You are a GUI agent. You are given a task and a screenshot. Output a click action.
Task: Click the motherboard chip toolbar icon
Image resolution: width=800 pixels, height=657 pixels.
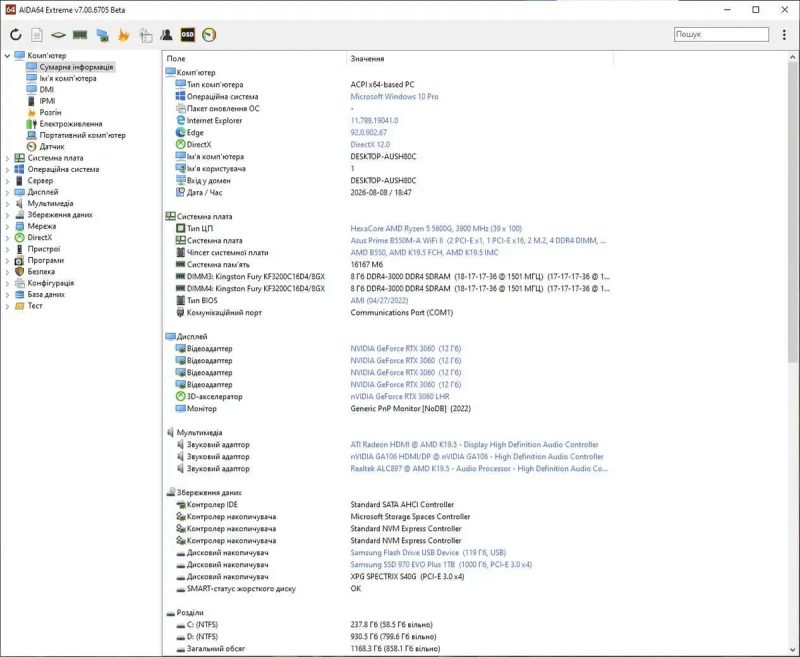(x=58, y=35)
